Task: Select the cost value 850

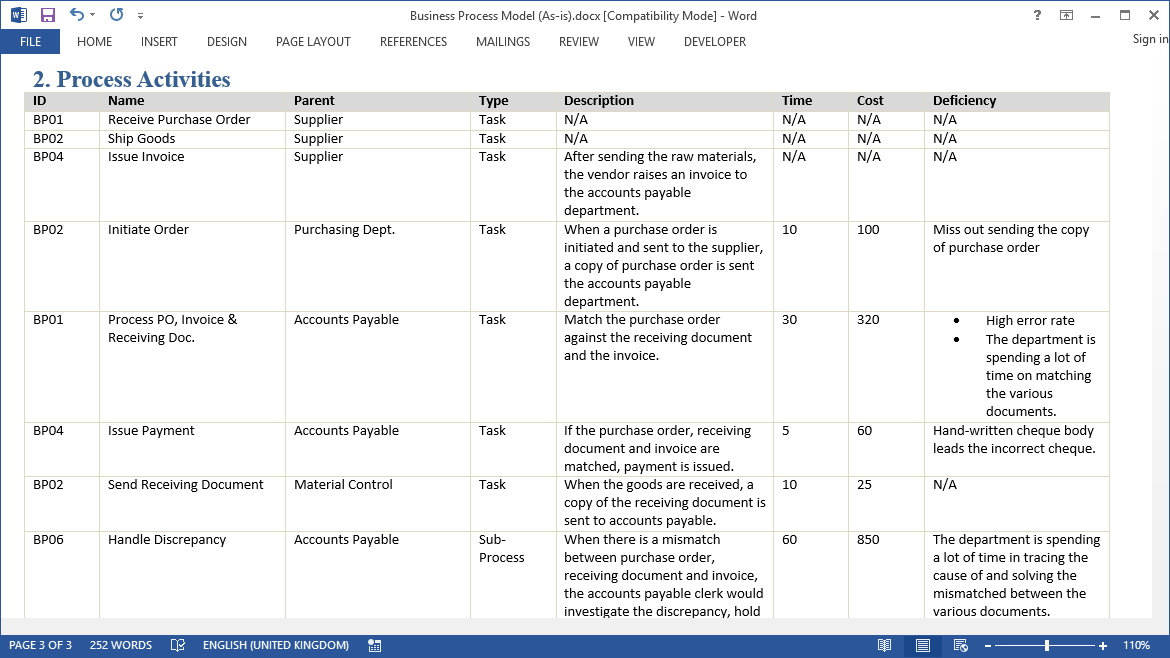Action: (869, 539)
